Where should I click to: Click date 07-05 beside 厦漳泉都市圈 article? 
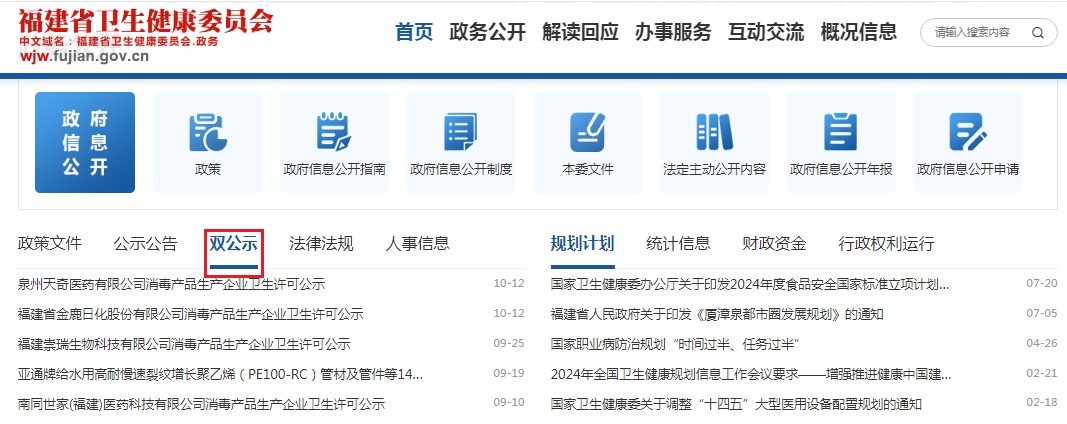click(x=1042, y=314)
